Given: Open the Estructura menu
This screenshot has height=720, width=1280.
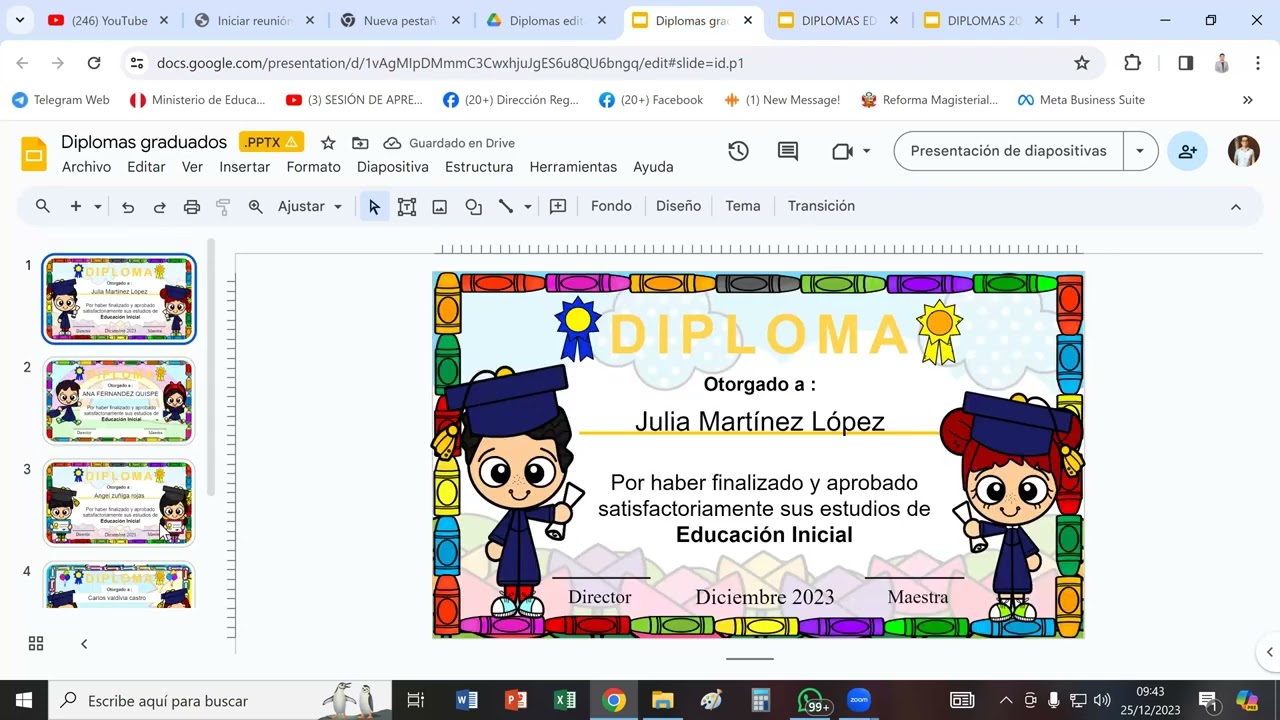Looking at the screenshot, I should point(479,167).
